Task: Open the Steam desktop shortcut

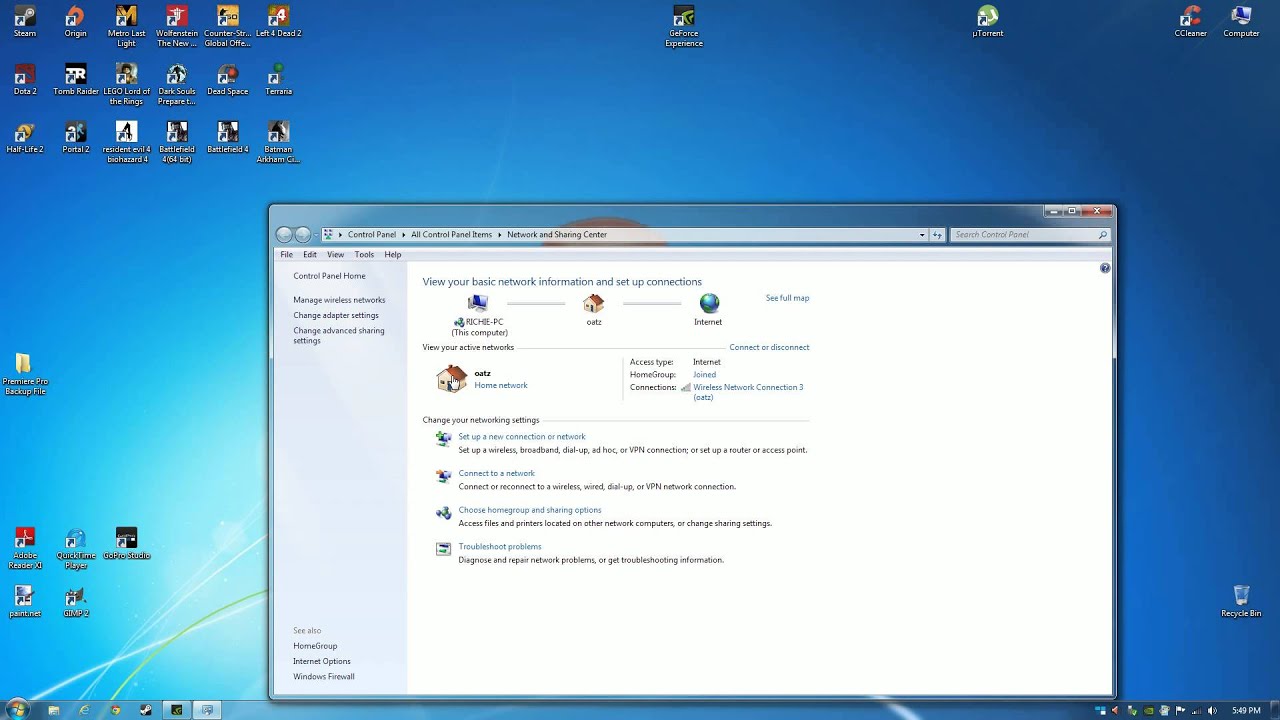Action: (25, 22)
